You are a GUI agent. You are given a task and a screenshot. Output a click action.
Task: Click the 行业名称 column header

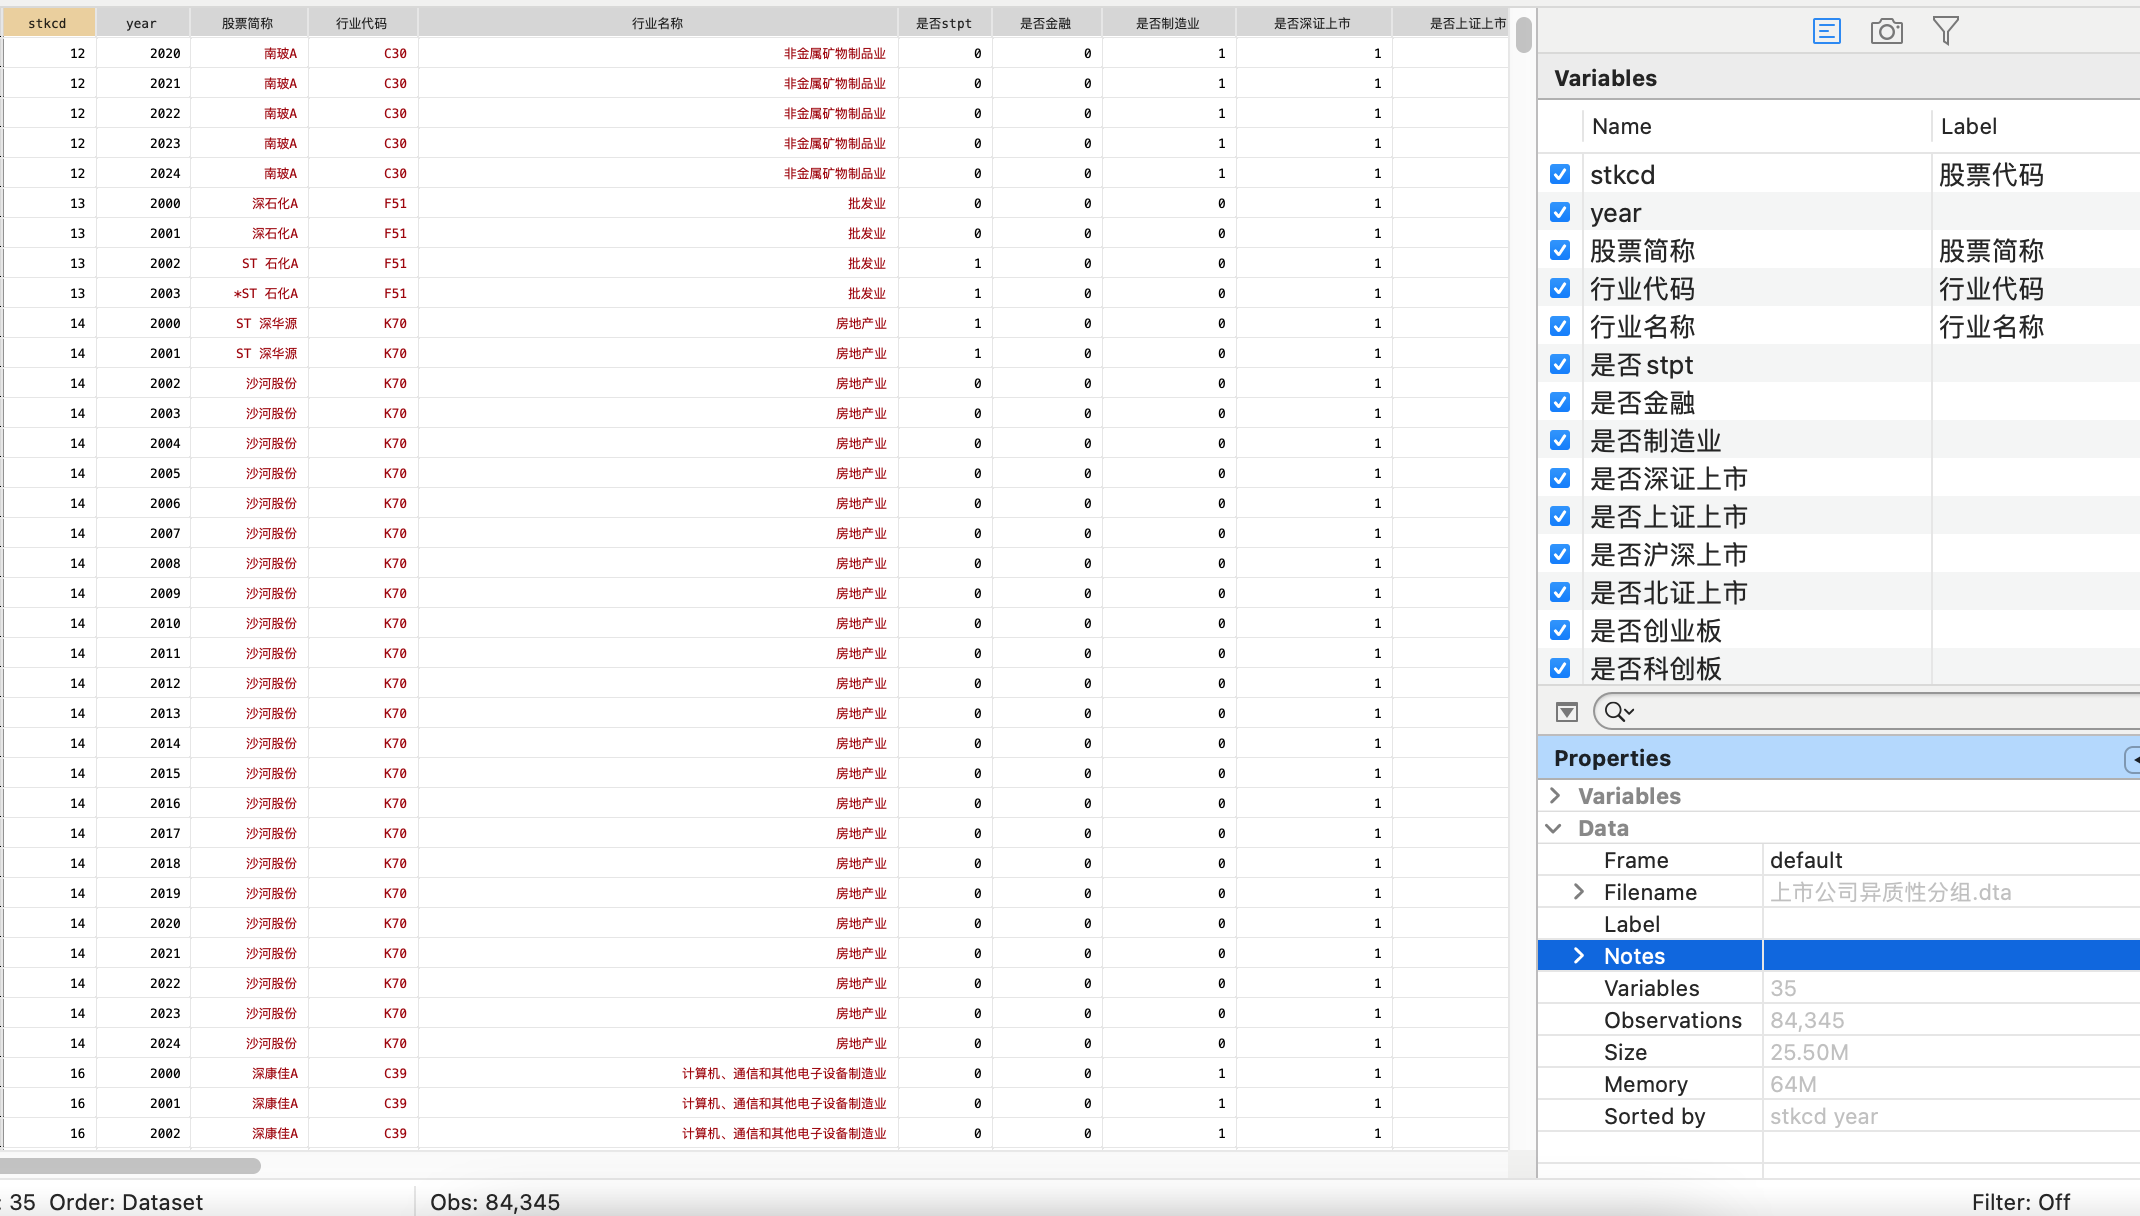tap(657, 23)
